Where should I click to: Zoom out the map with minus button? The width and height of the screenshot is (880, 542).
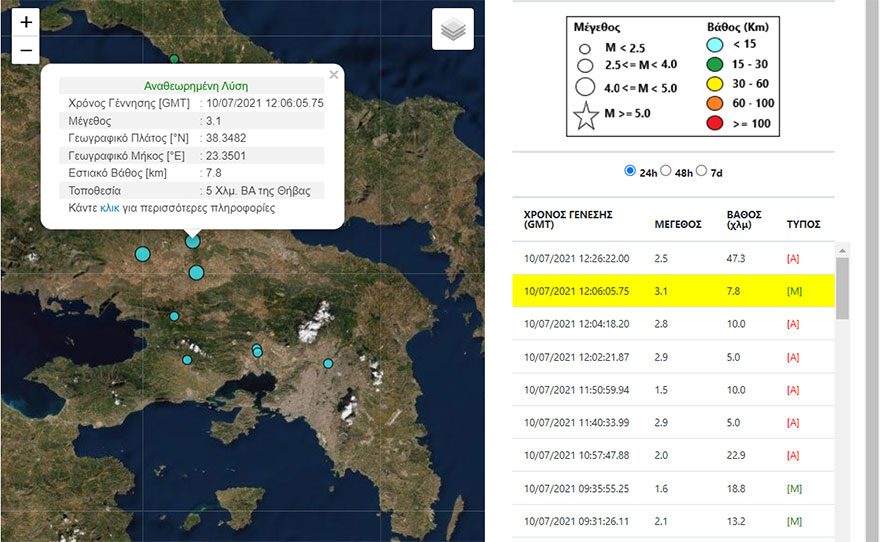click(26, 50)
